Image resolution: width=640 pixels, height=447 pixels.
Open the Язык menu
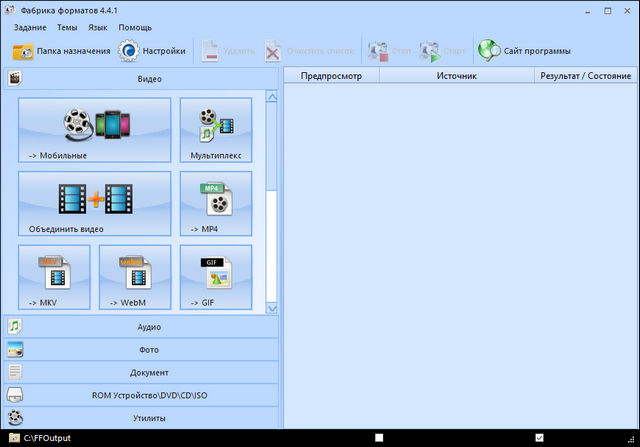pos(98,27)
